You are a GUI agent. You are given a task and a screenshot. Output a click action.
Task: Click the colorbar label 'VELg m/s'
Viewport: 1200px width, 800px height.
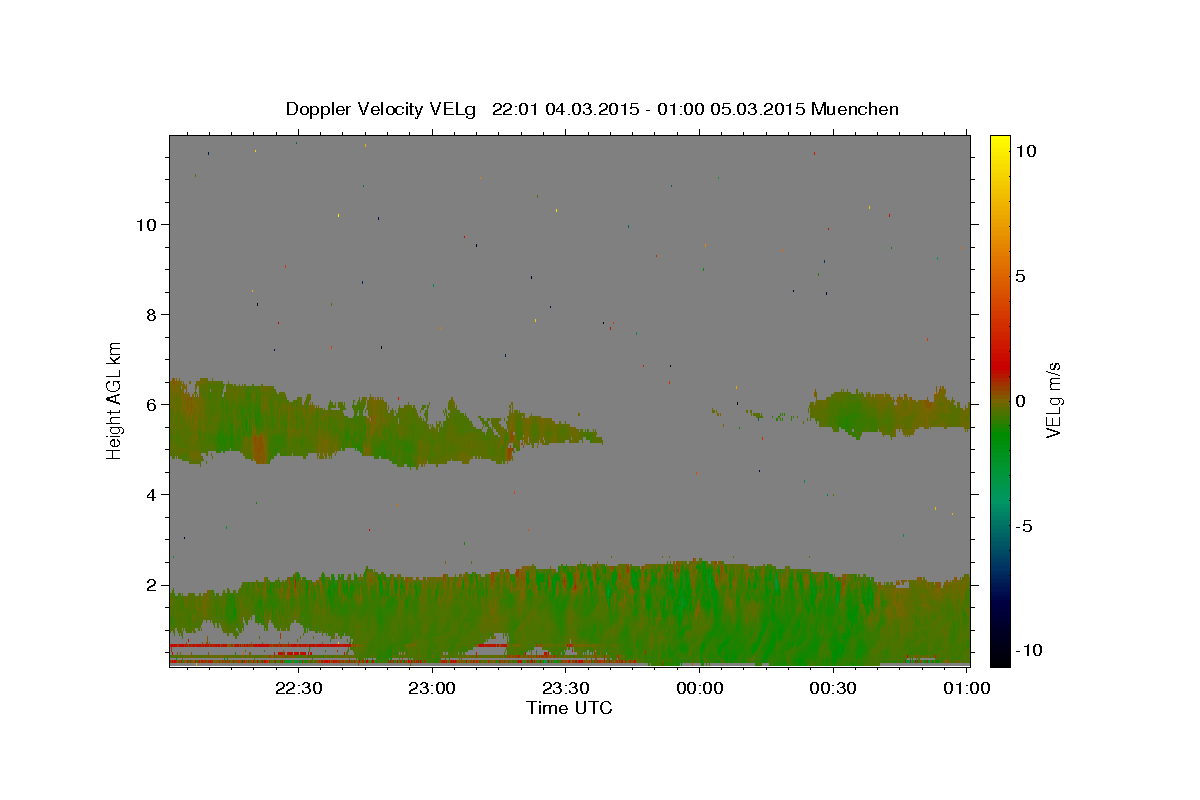point(1053,400)
